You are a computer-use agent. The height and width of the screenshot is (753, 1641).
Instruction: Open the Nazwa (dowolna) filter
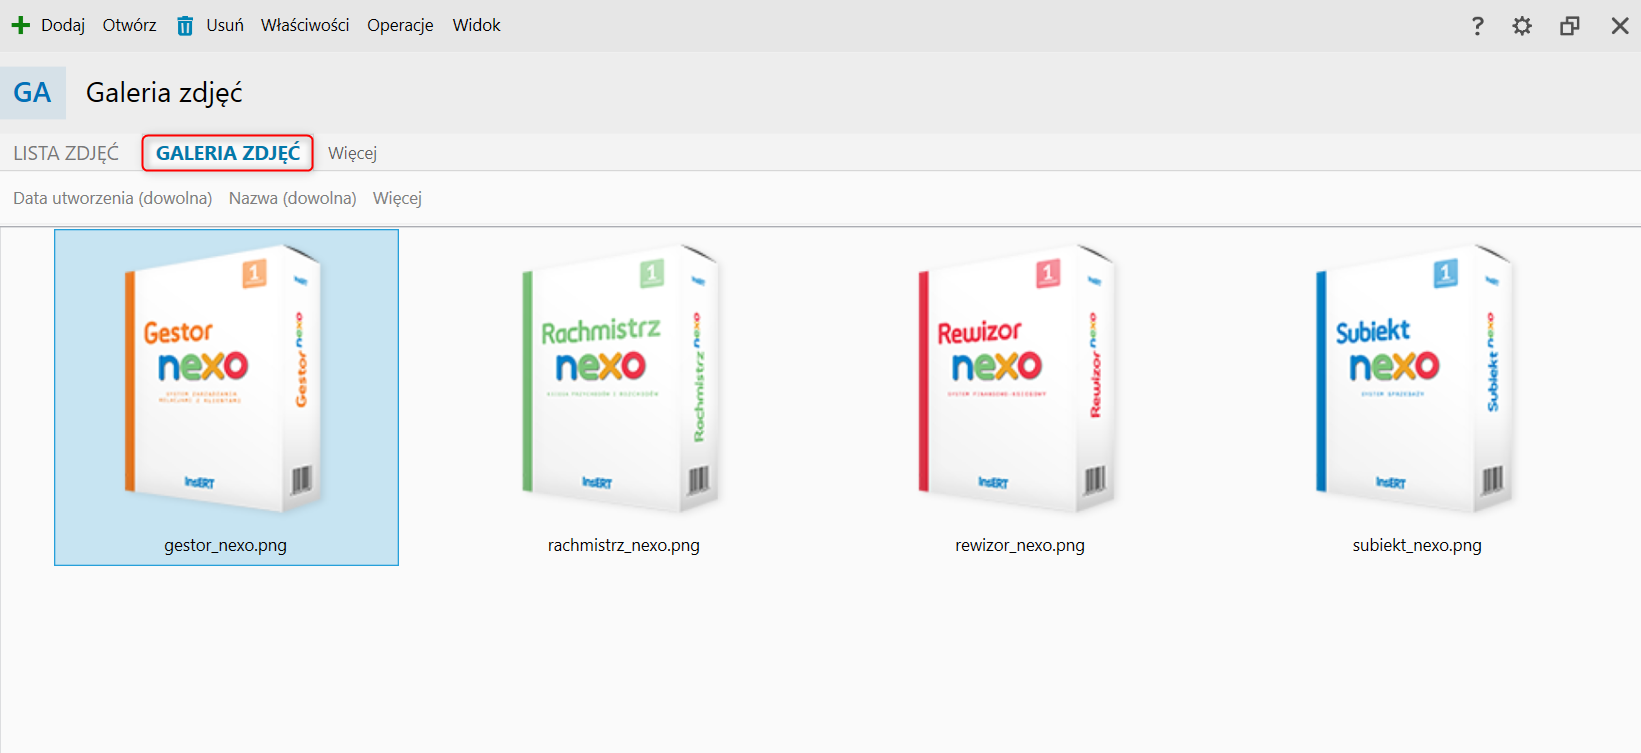[293, 198]
